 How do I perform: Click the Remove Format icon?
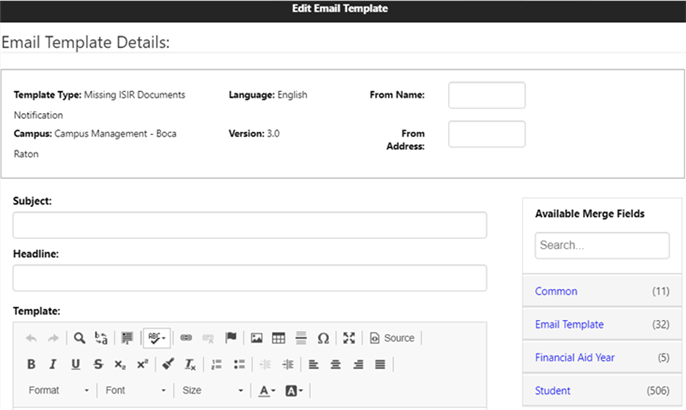(x=190, y=364)
